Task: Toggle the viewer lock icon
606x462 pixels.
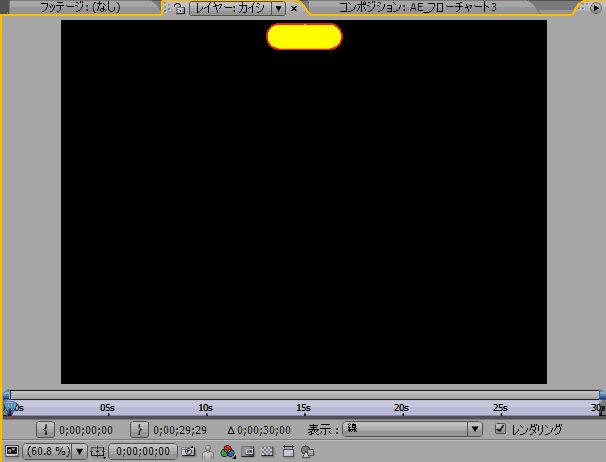Action: (x=179, y=8)
